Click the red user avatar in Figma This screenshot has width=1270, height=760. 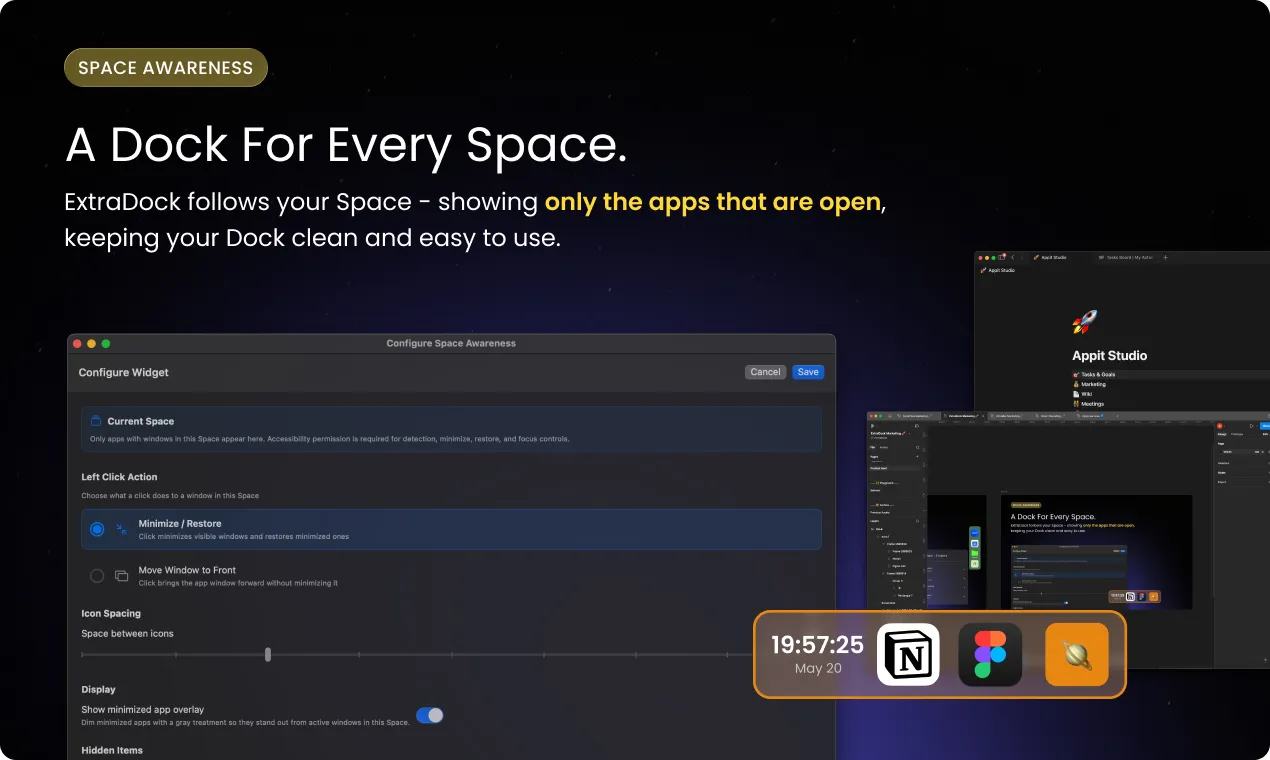pos(1219,426)
